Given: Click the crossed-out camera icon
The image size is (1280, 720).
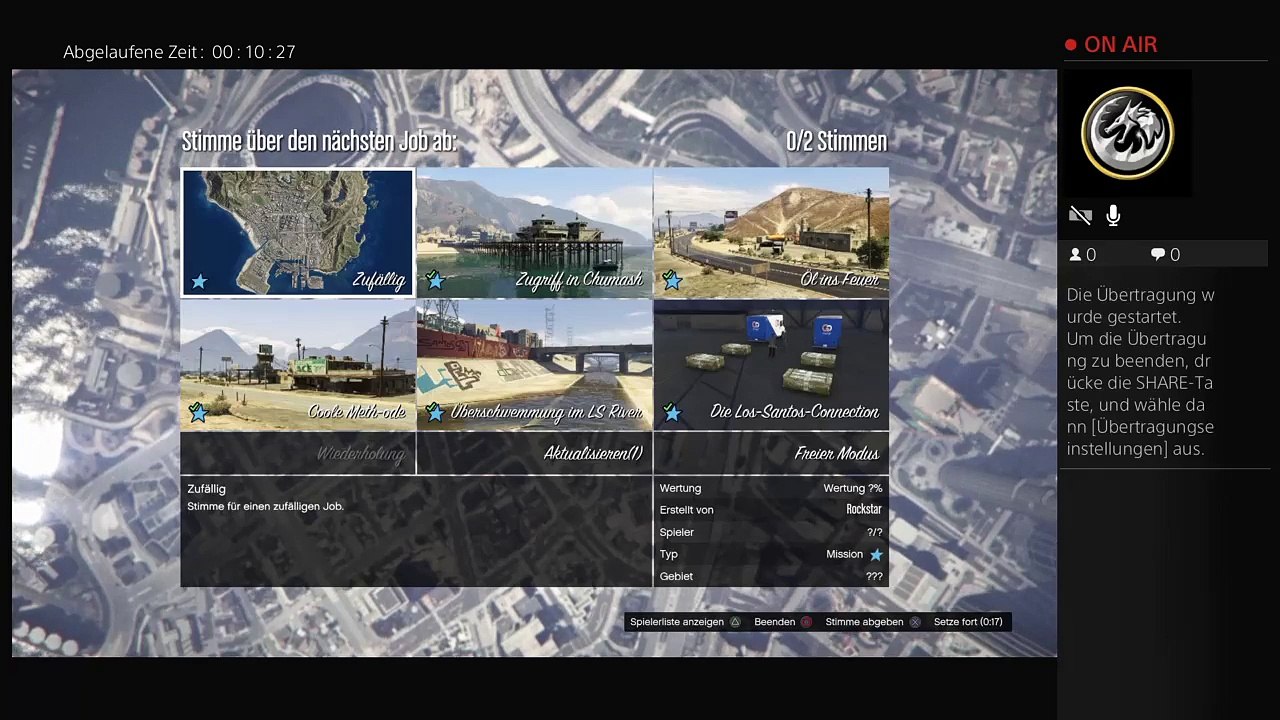Looking at the screenshot, I should (x=1080, y=215).
